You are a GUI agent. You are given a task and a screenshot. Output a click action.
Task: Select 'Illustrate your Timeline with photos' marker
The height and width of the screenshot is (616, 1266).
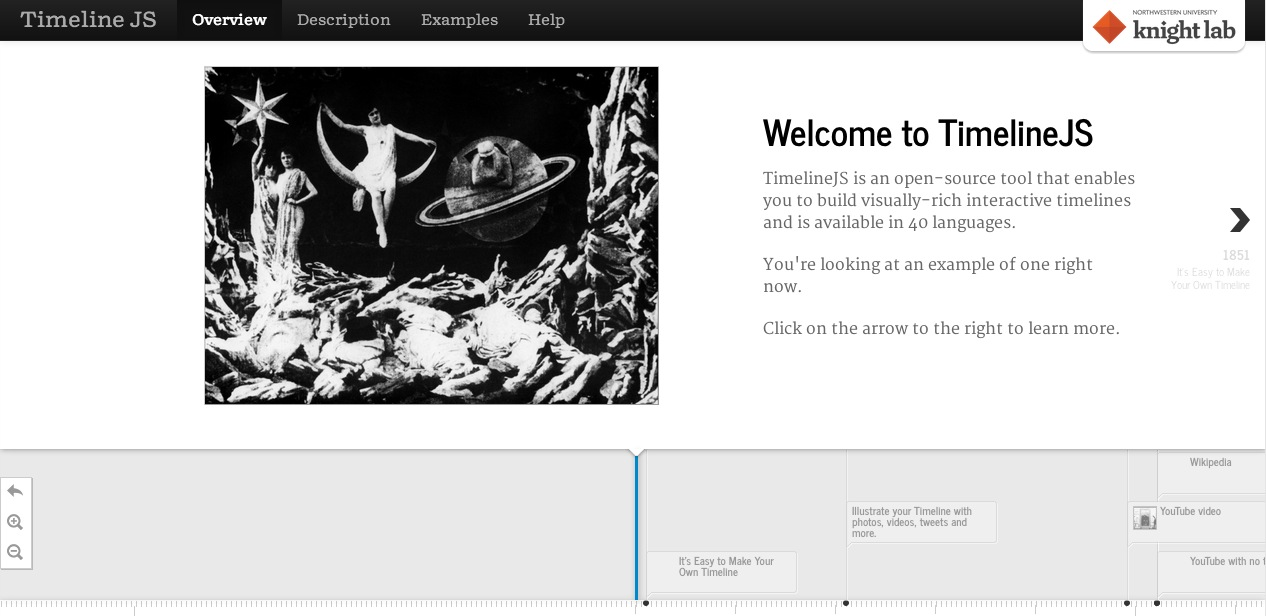click(x=920, y=522)
